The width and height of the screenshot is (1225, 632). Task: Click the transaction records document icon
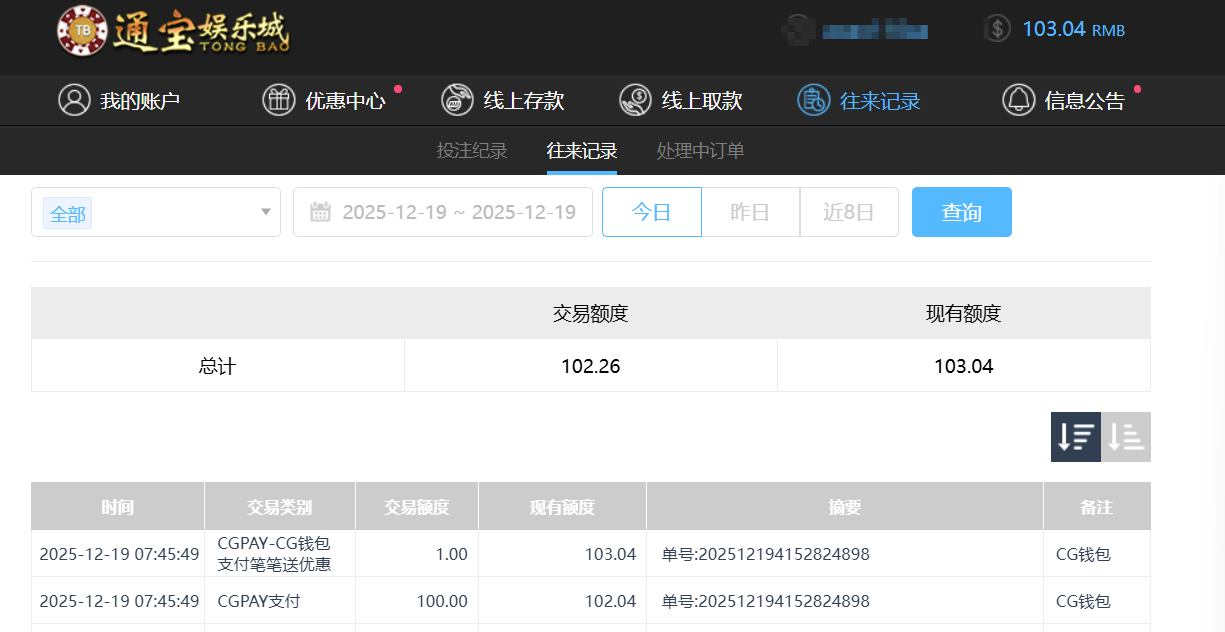(x=813, y=100)
